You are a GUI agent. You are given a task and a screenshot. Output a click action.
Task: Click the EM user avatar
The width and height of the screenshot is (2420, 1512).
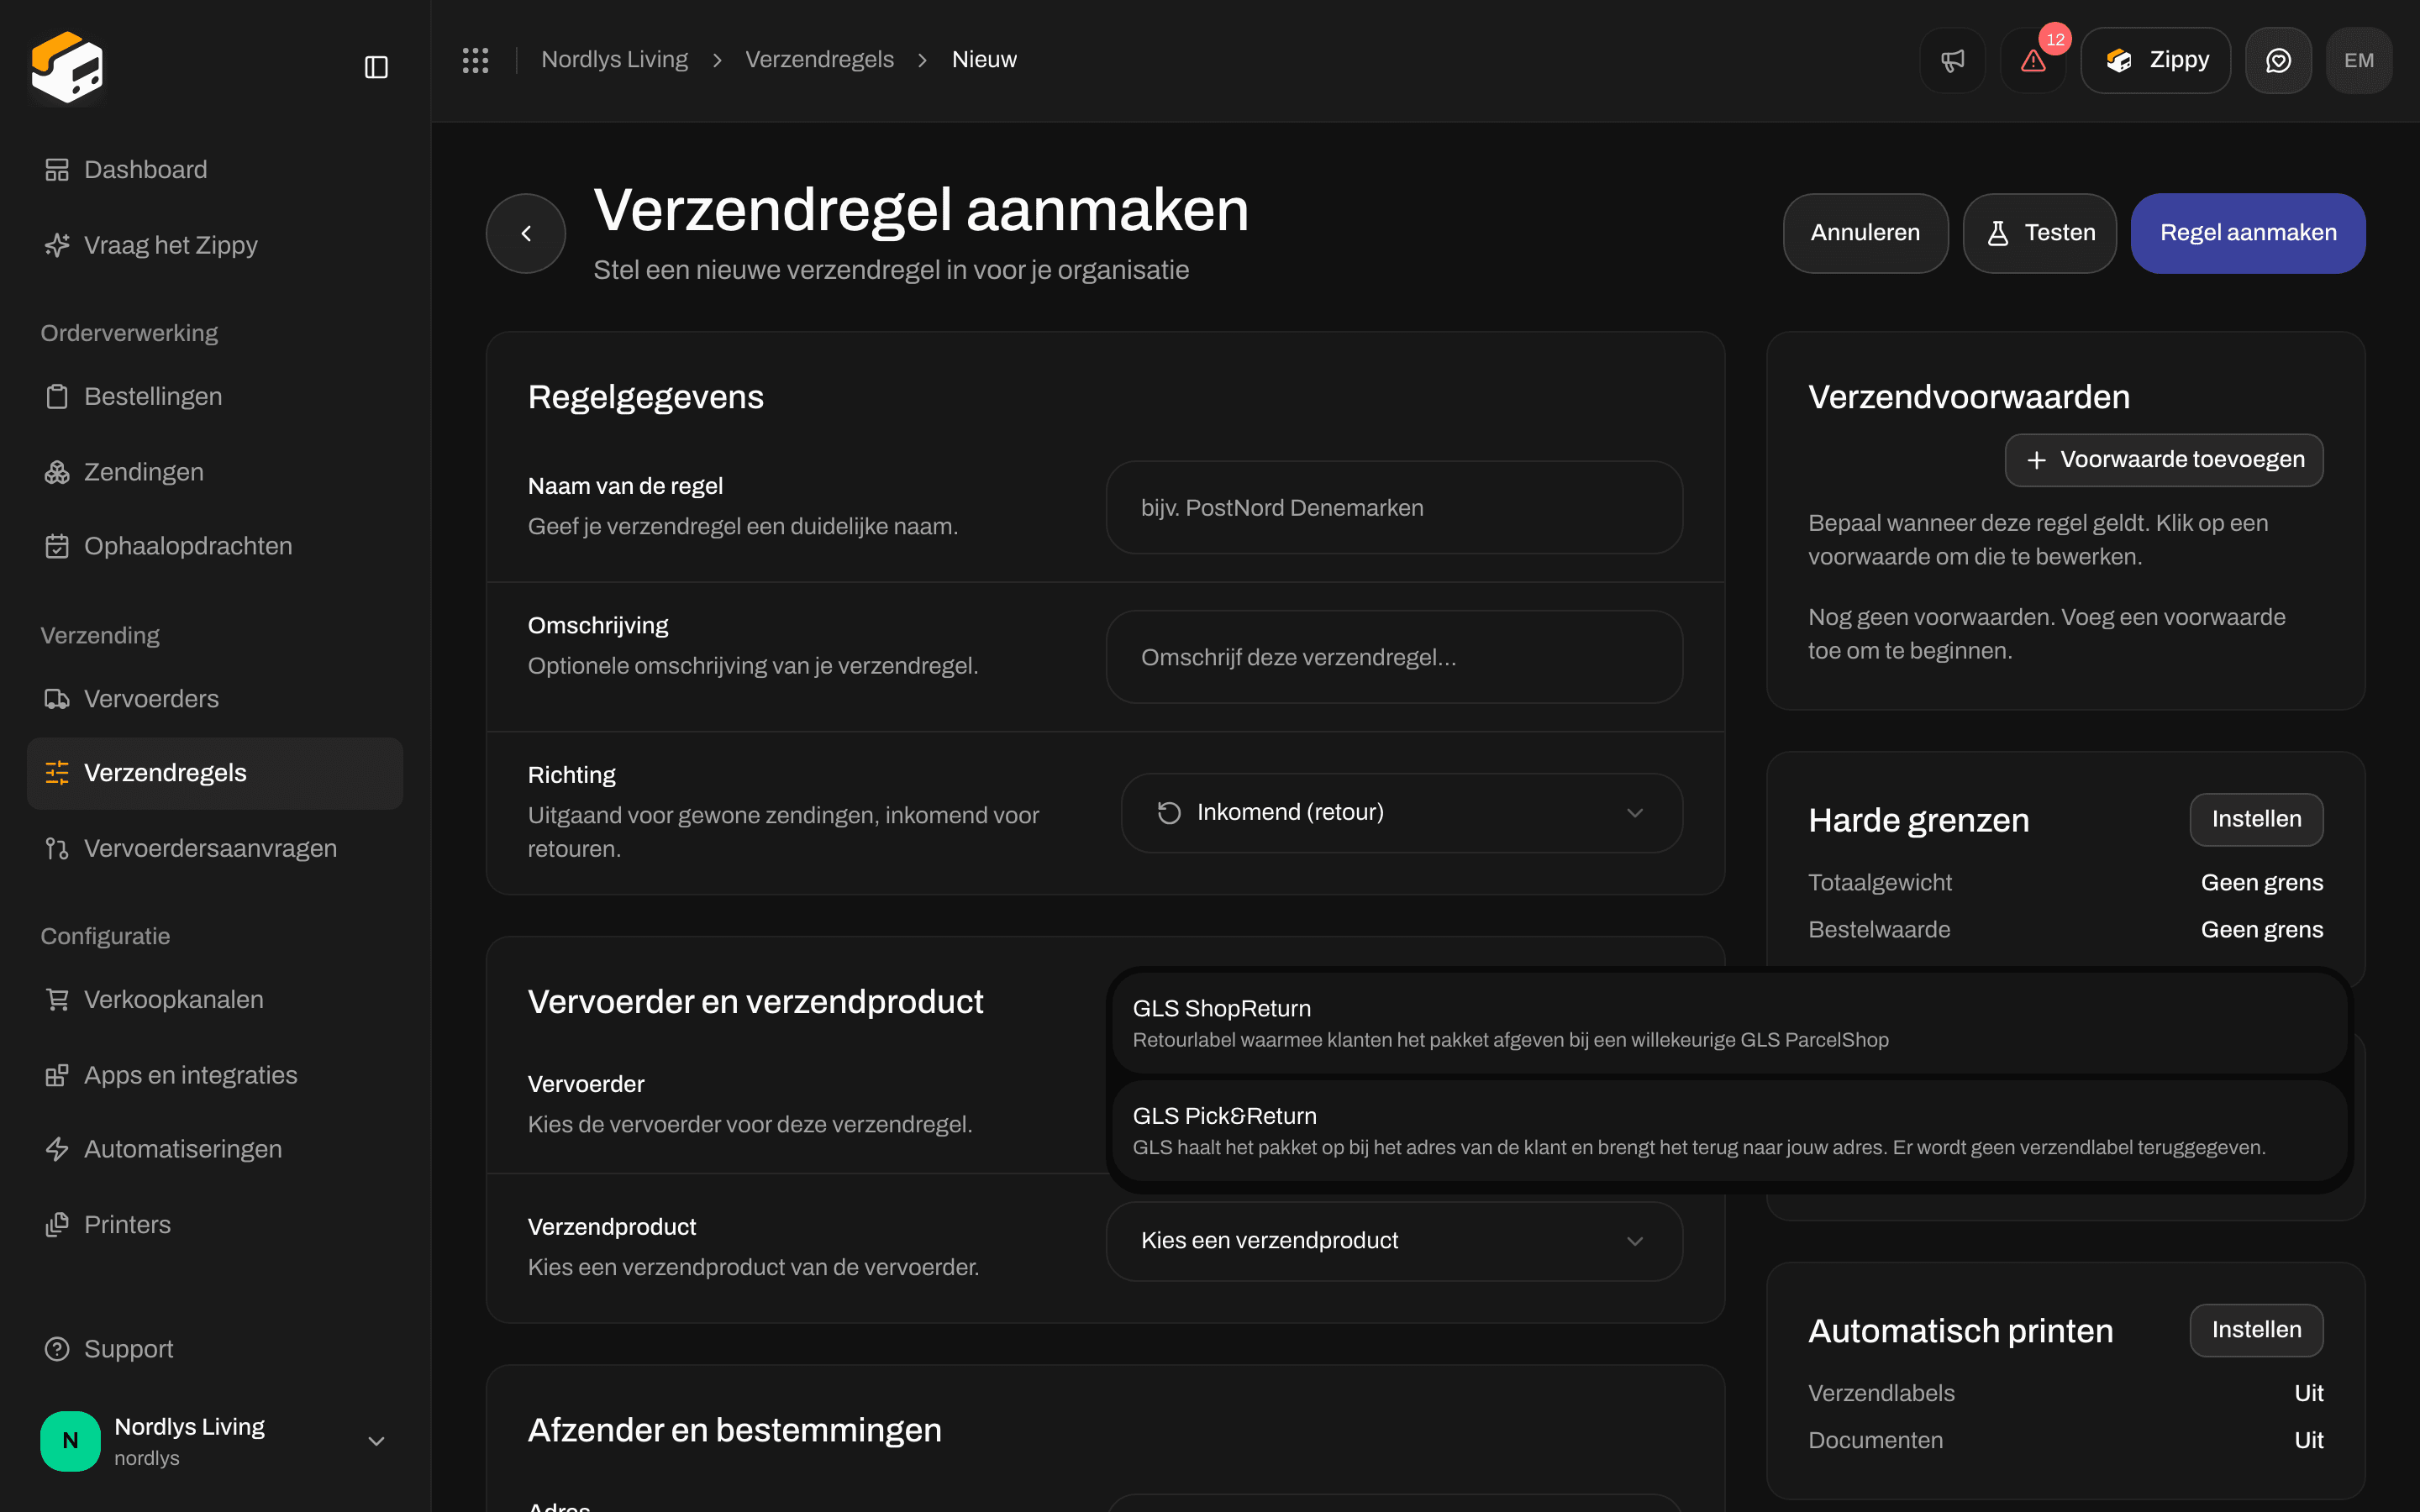[x=2359, y=60]
